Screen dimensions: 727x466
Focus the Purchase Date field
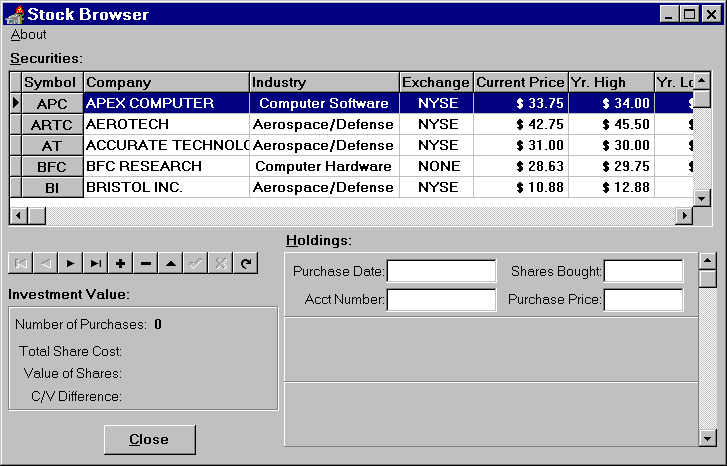(x=441, y=271)
